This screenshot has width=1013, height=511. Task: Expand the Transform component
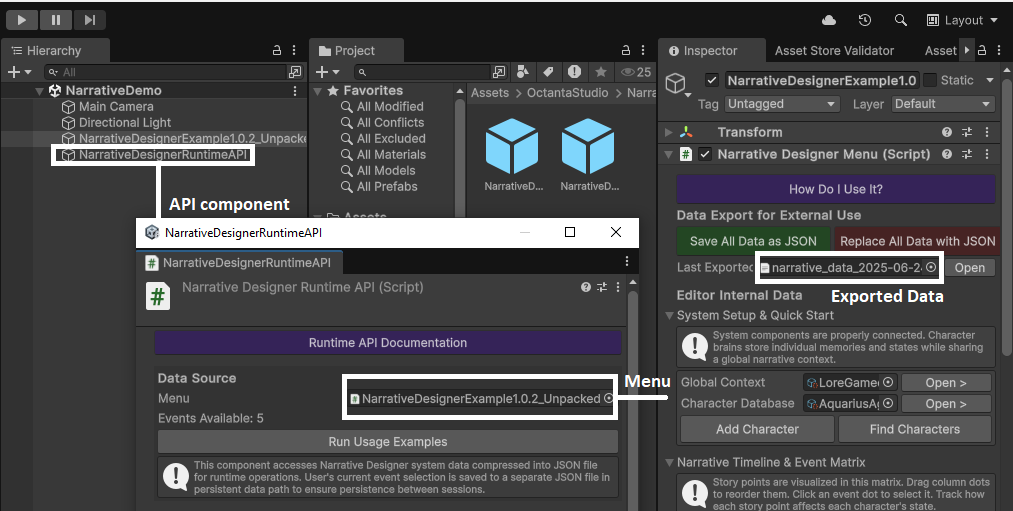coord(669,132)
